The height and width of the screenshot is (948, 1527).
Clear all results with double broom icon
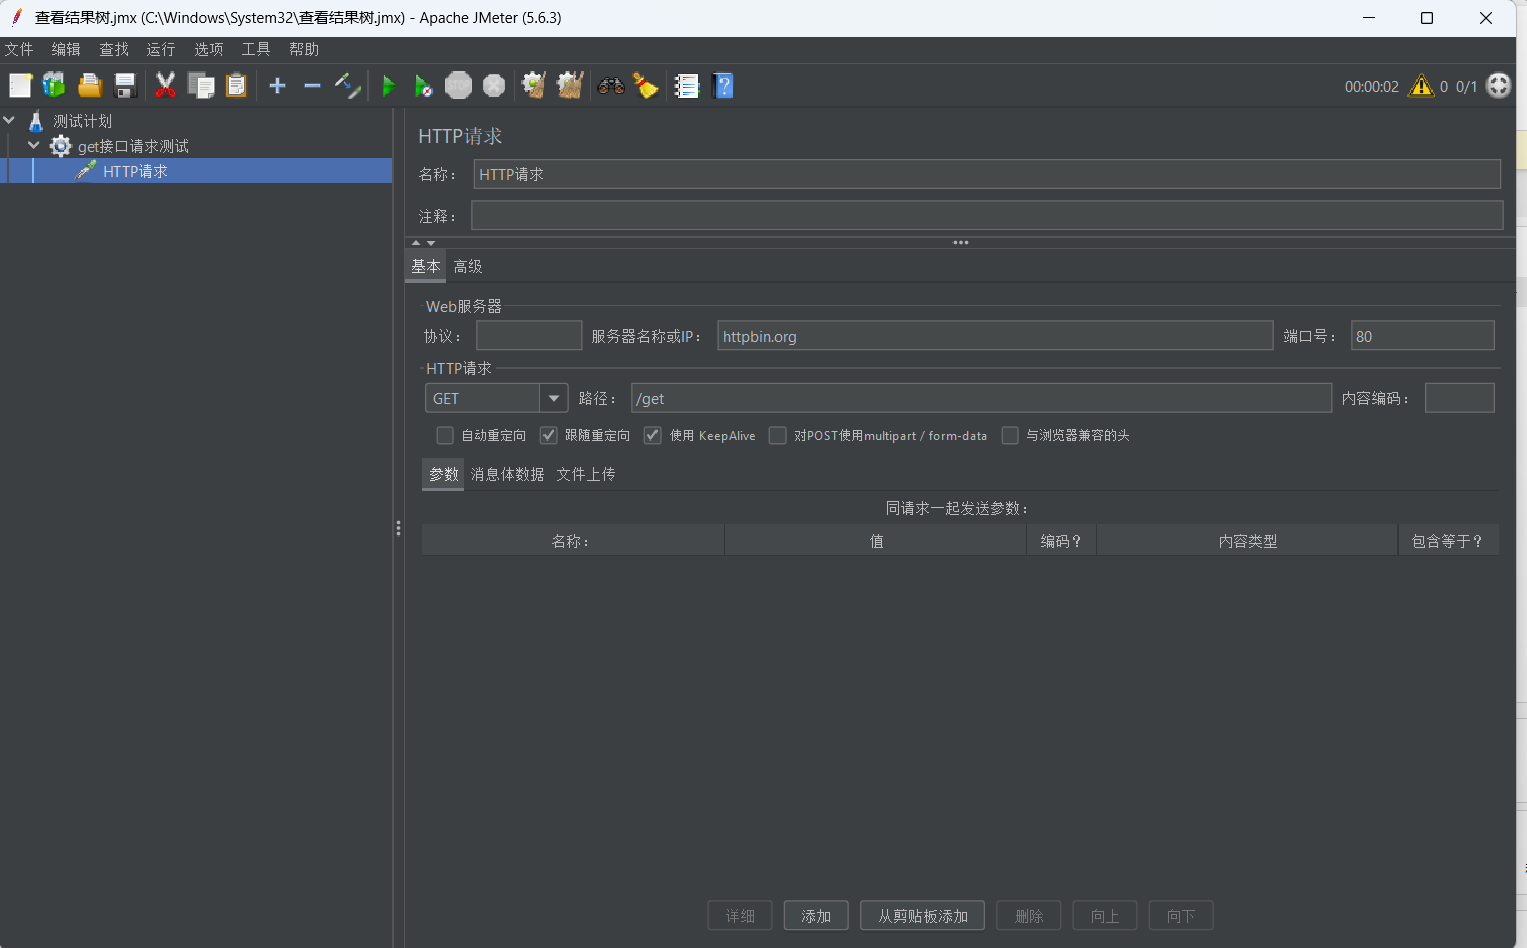coord(570,86)
